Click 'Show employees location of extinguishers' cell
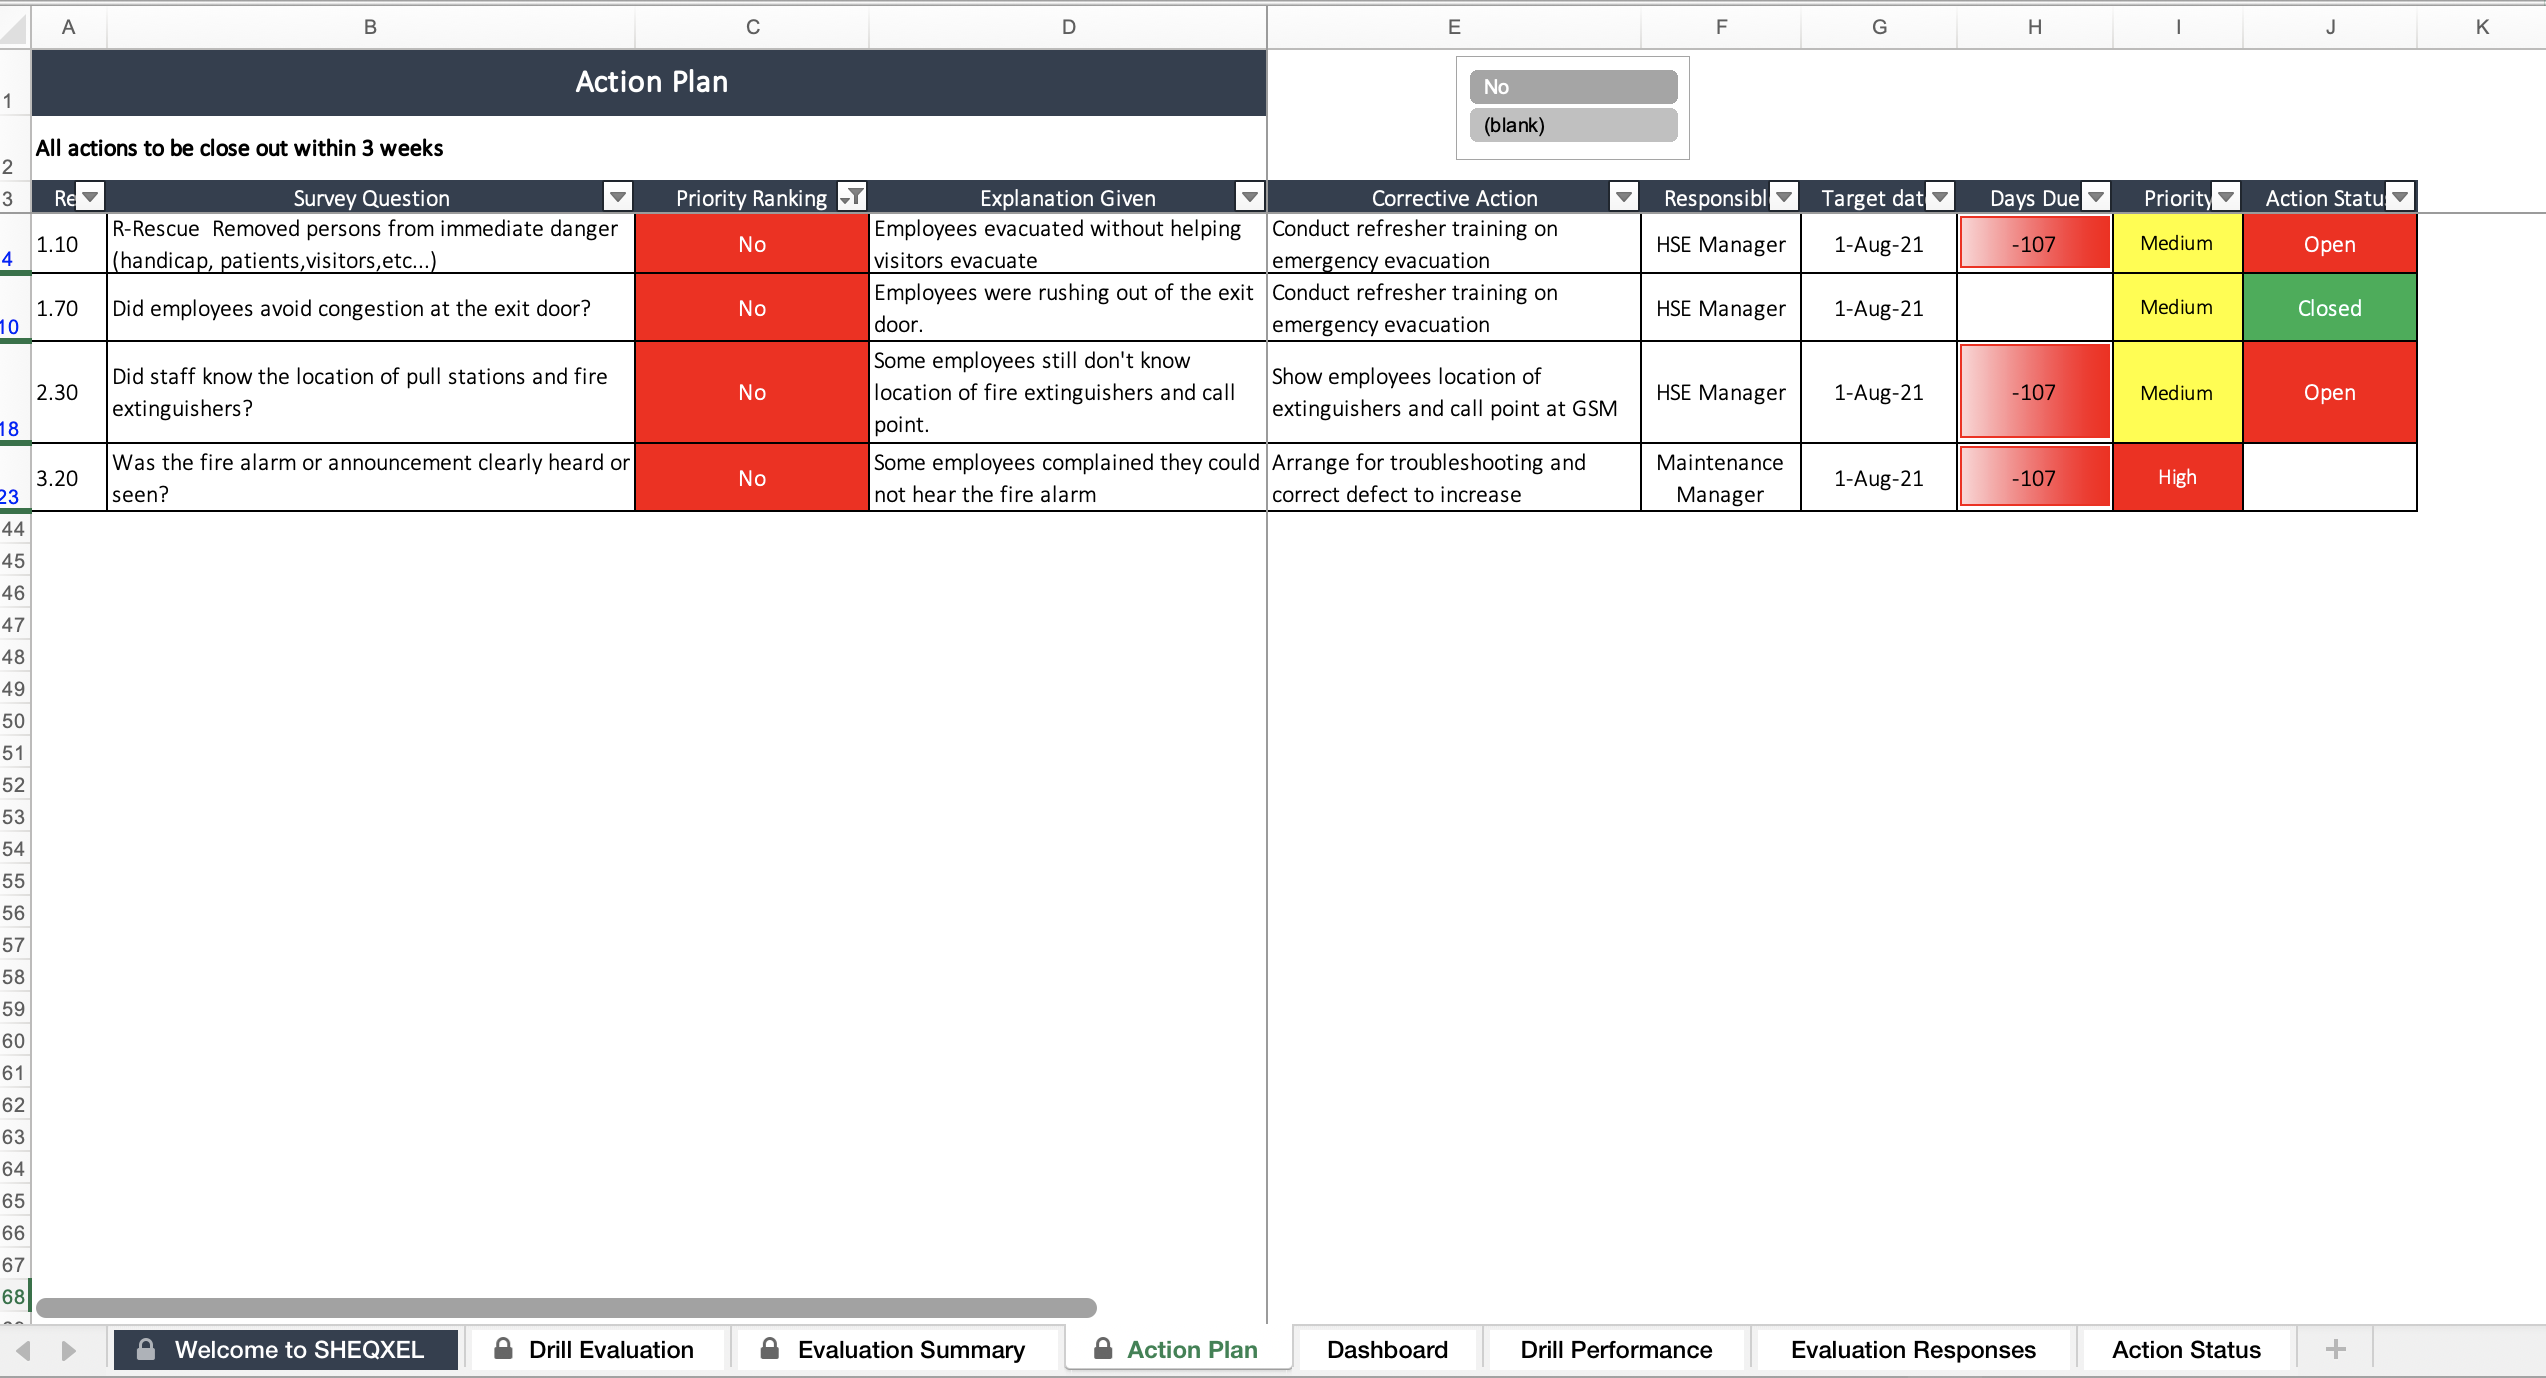 pos(1454,392)
